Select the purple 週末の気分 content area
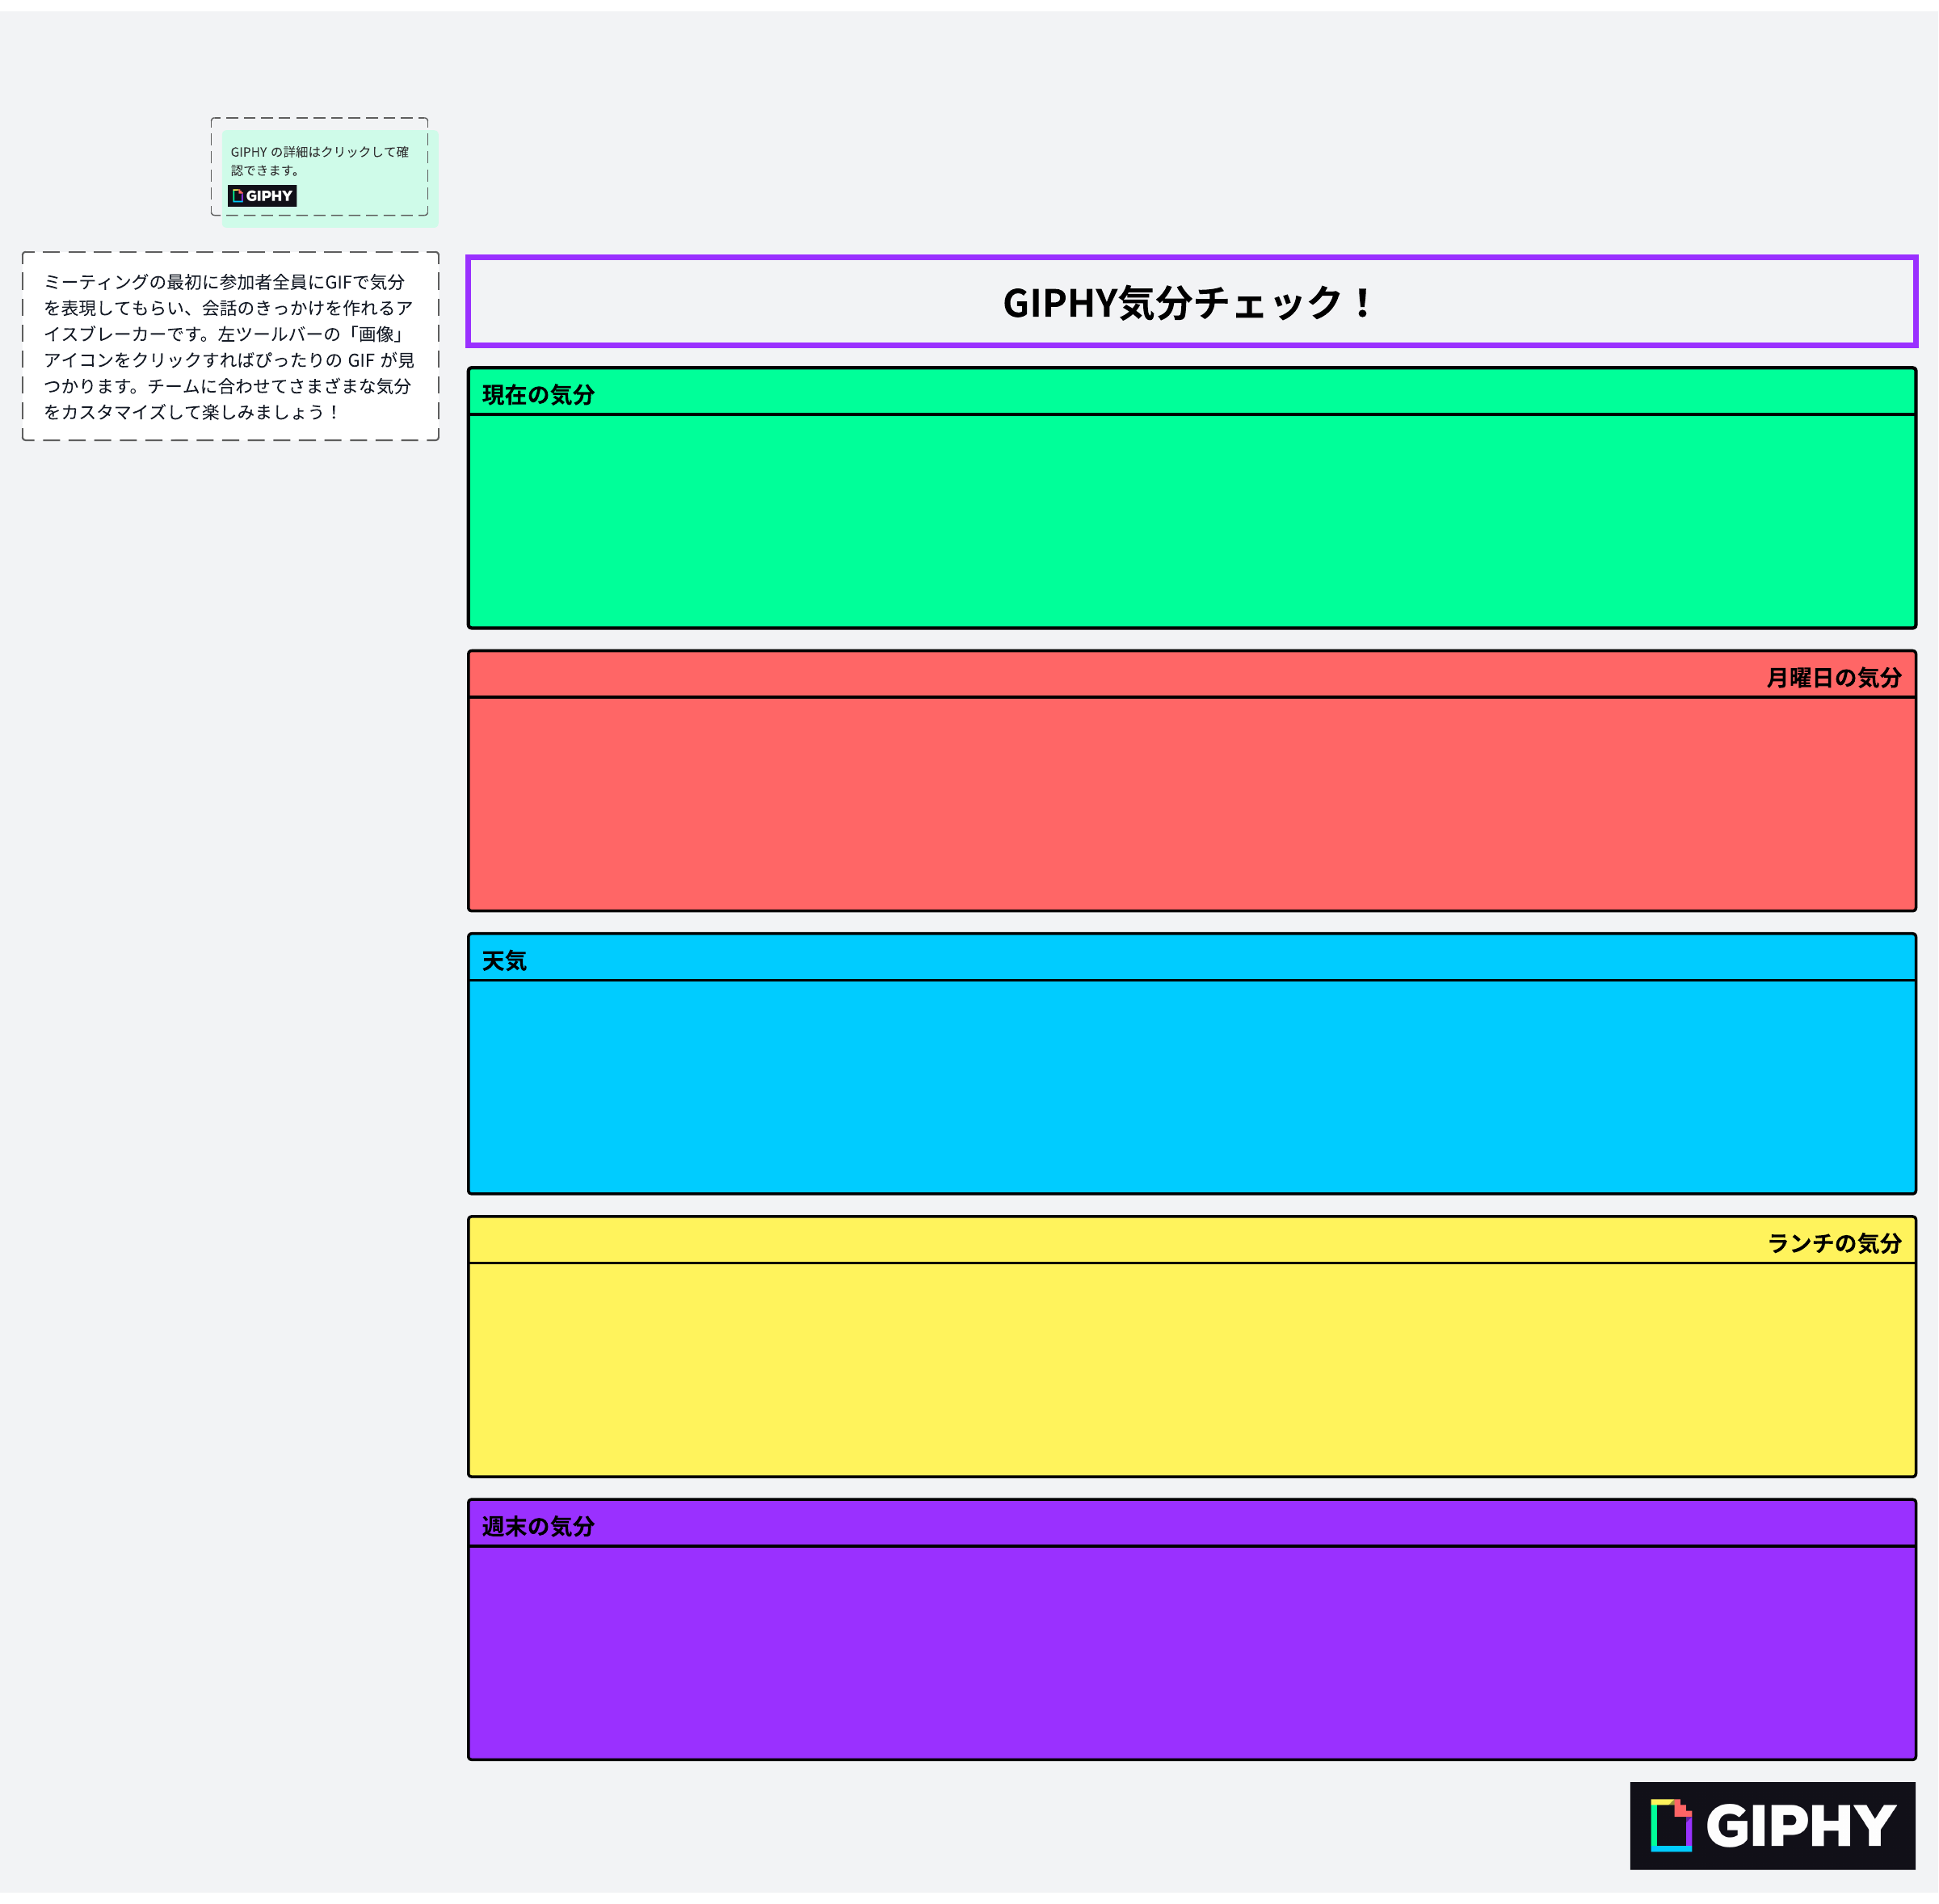Screen dimensions: 1939x1904 [1191, 1653]
